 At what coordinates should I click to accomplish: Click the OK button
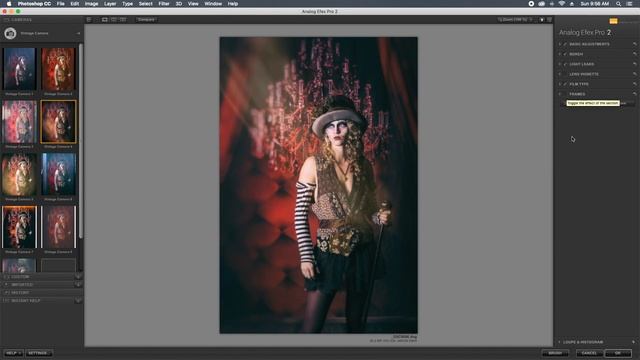coord(618,353)
